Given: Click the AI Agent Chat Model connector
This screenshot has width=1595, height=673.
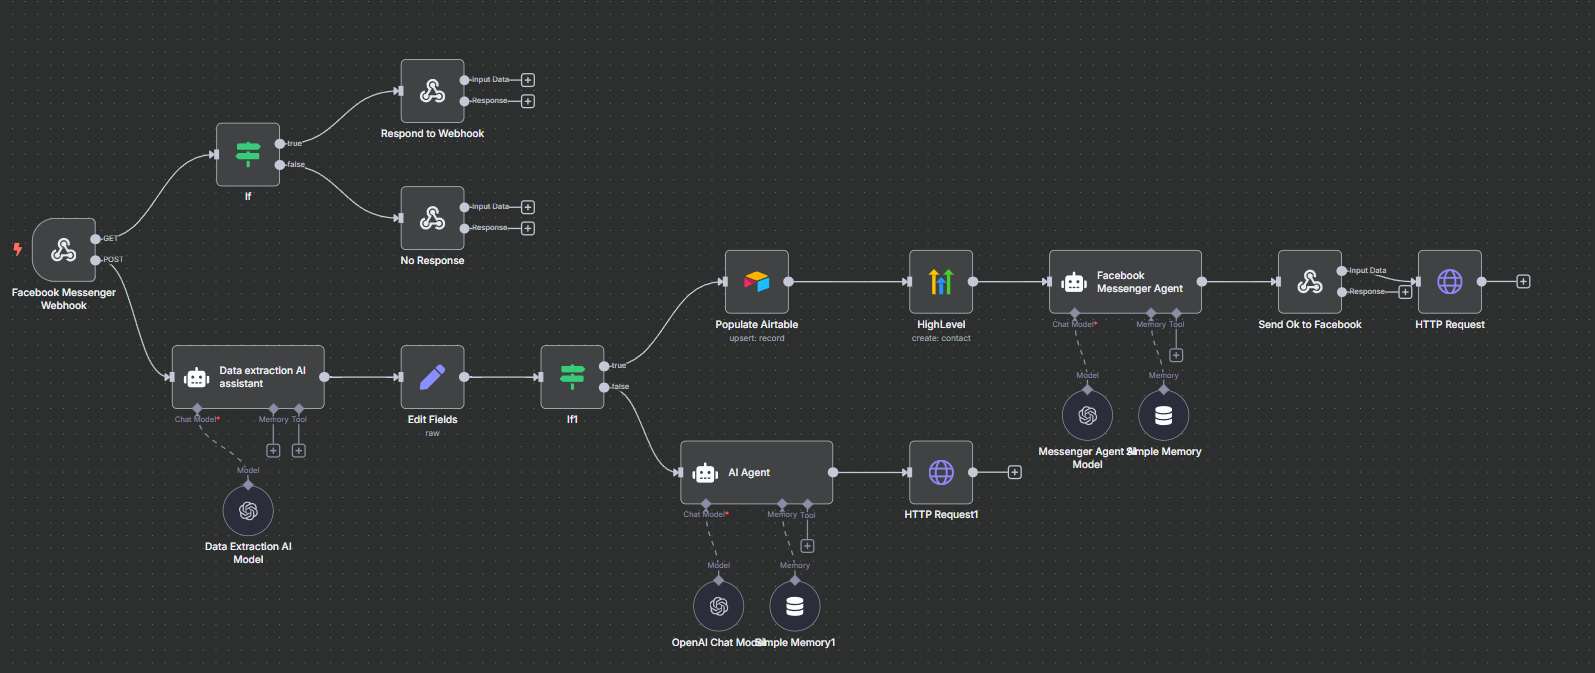Looking at the screenshot, I should click(706, 504).
